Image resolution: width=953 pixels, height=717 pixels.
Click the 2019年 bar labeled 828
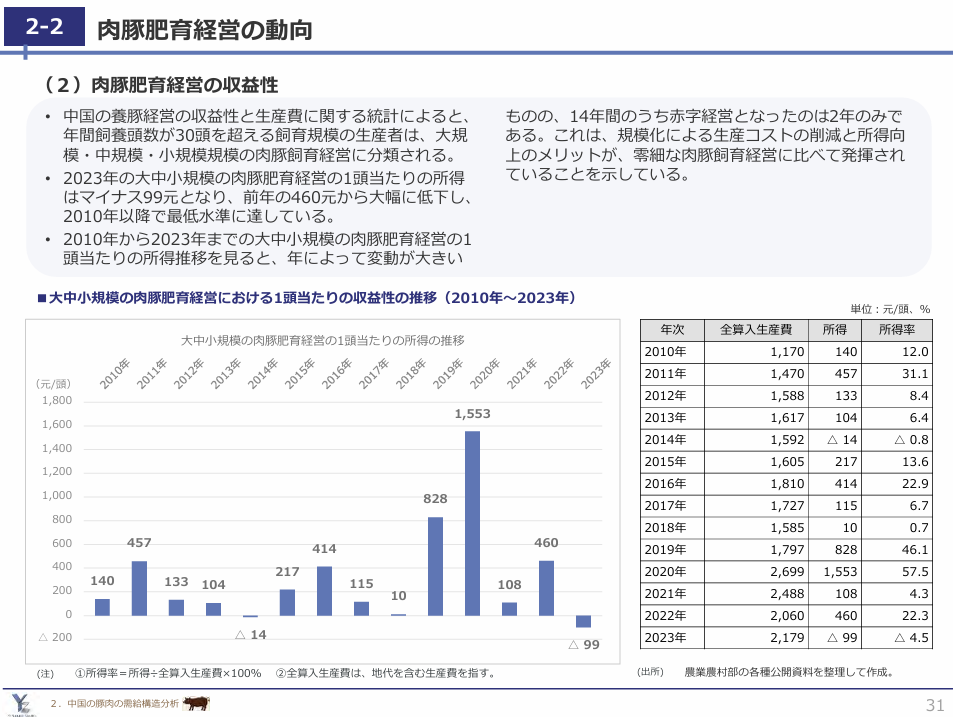435,566
